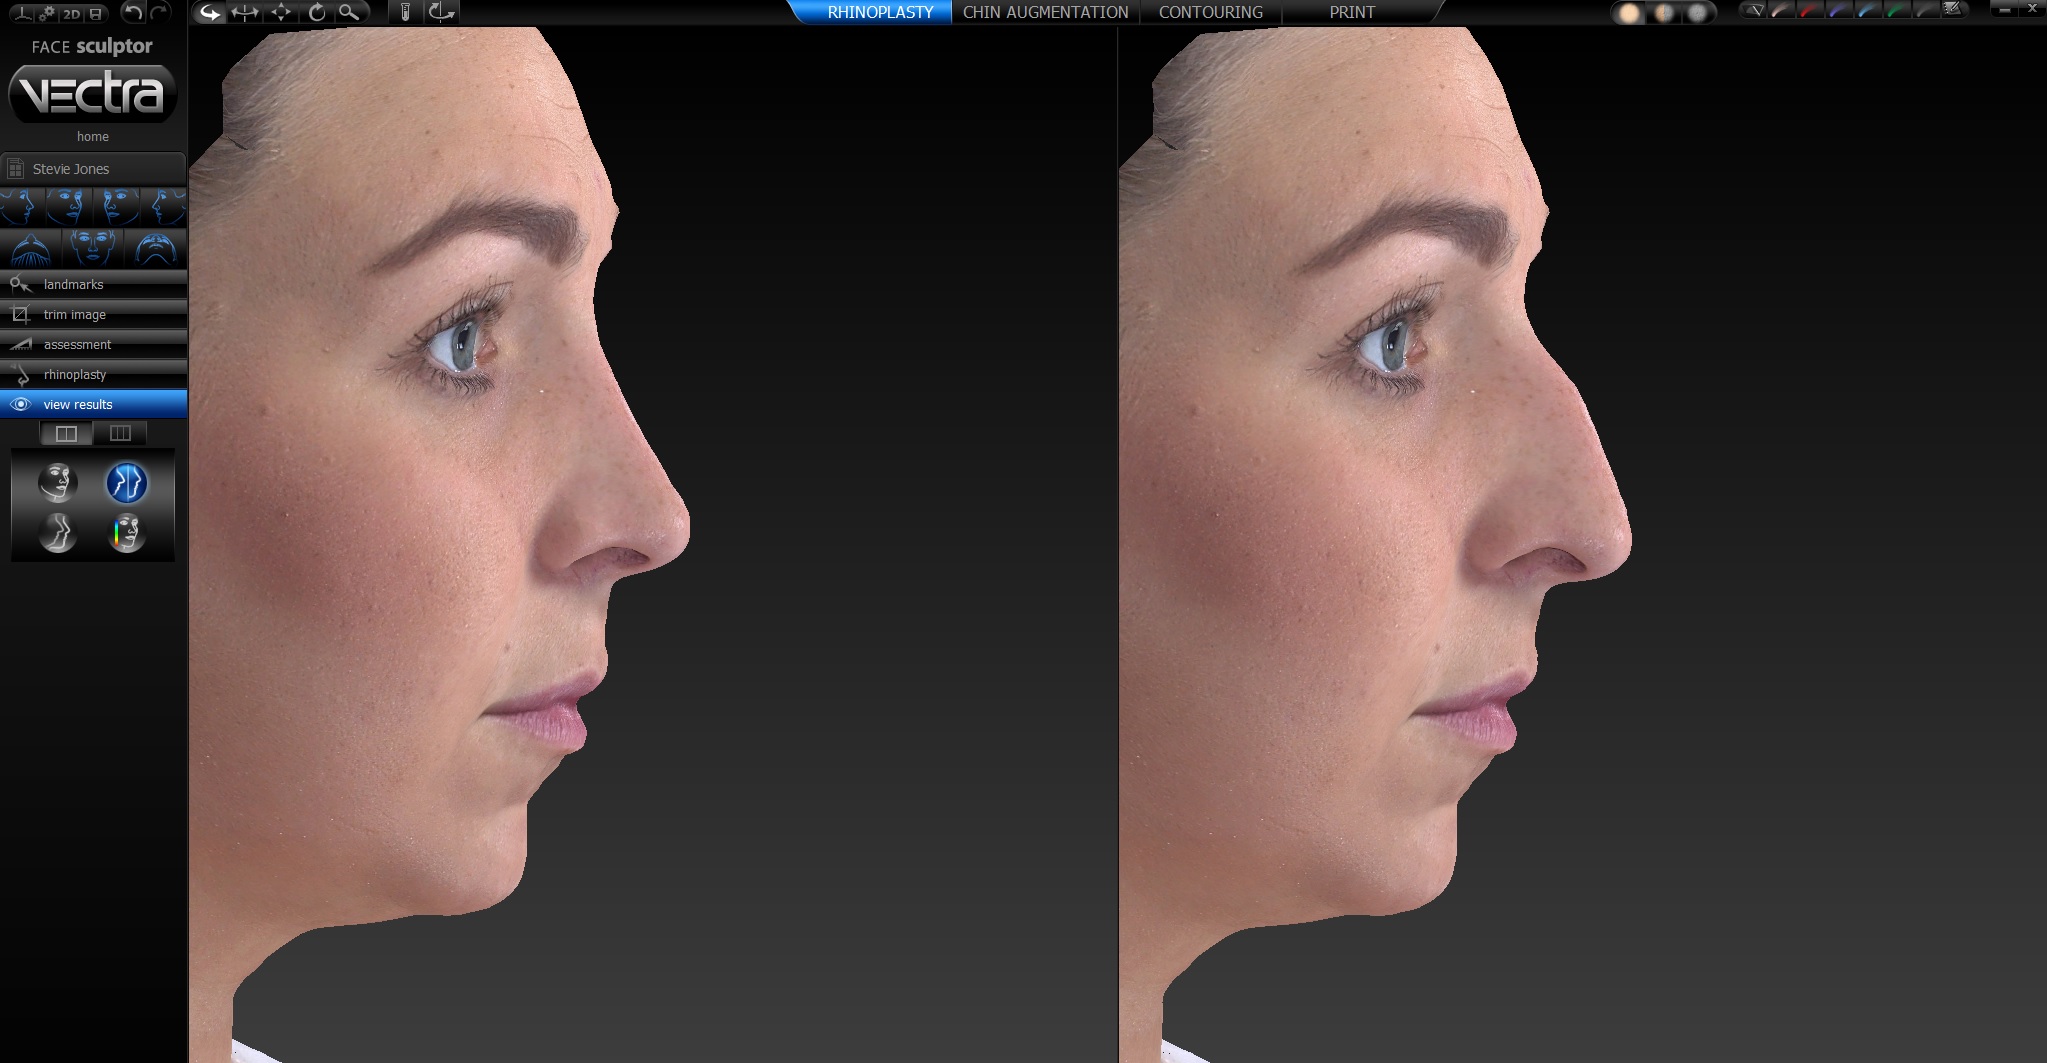Open the Vectra home logo

tap(93, 94)
